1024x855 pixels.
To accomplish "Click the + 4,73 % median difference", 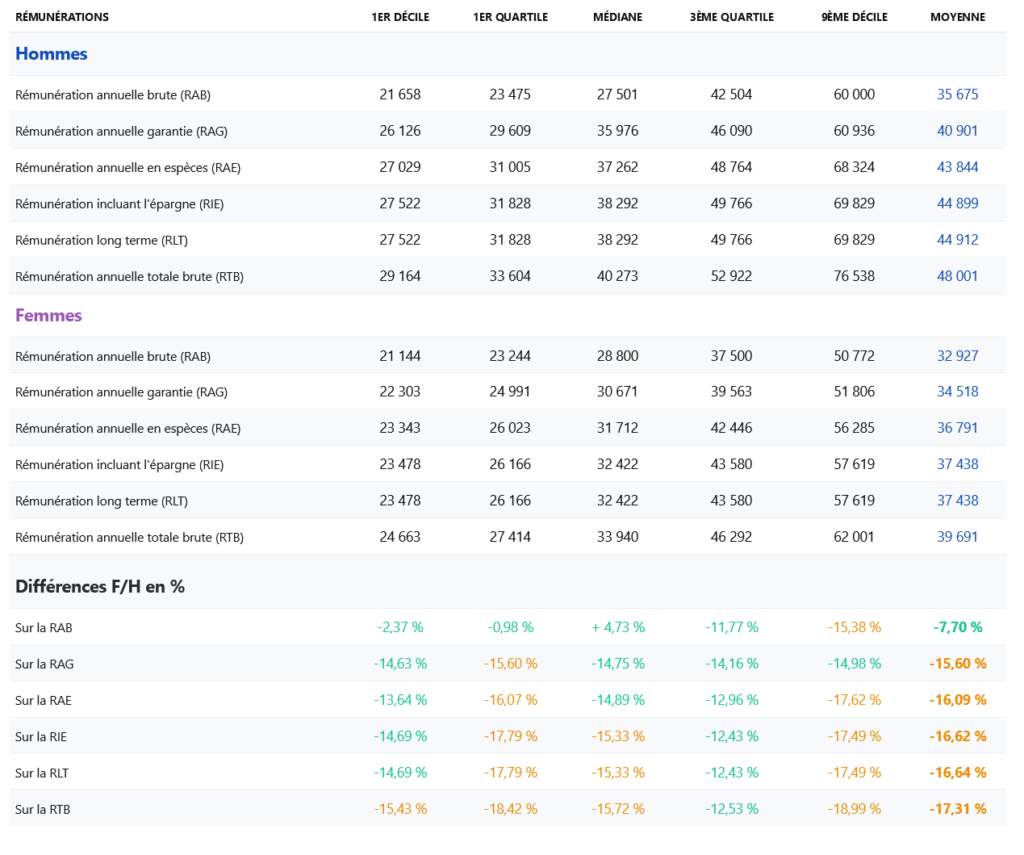I will pyautogui.click(x=618, y=627).
